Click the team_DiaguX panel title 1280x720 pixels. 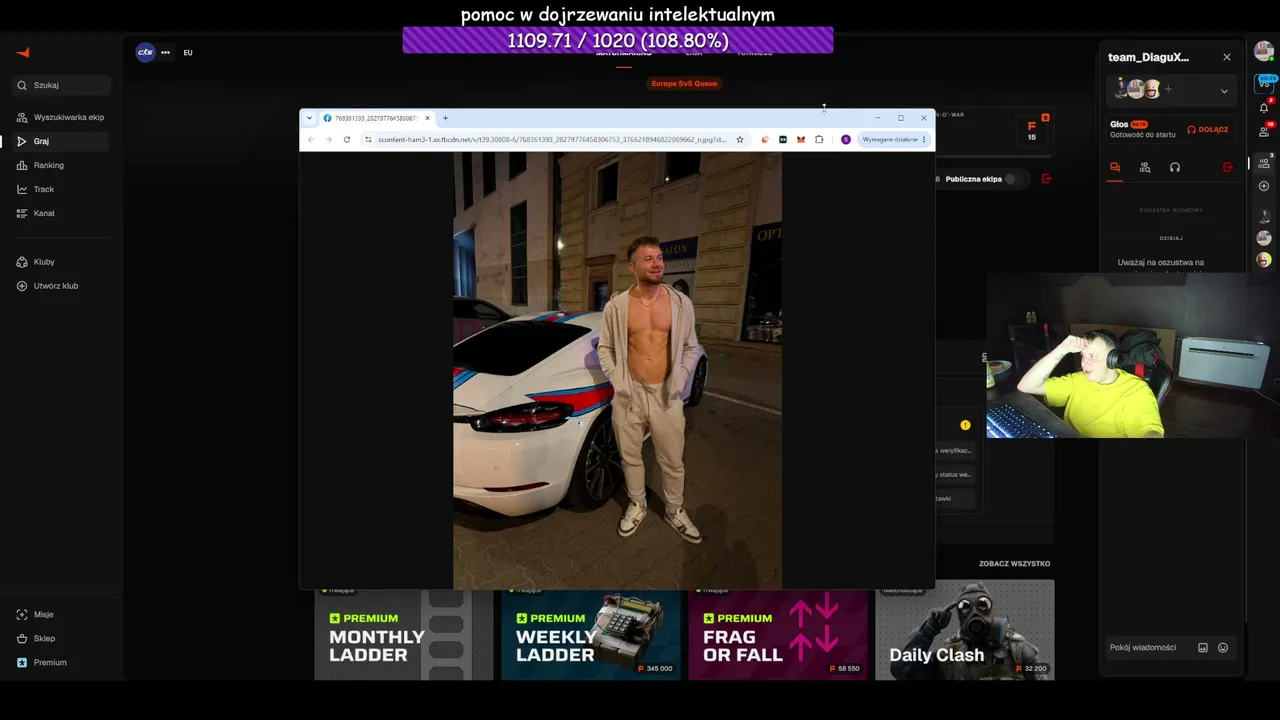[1148, 57]
